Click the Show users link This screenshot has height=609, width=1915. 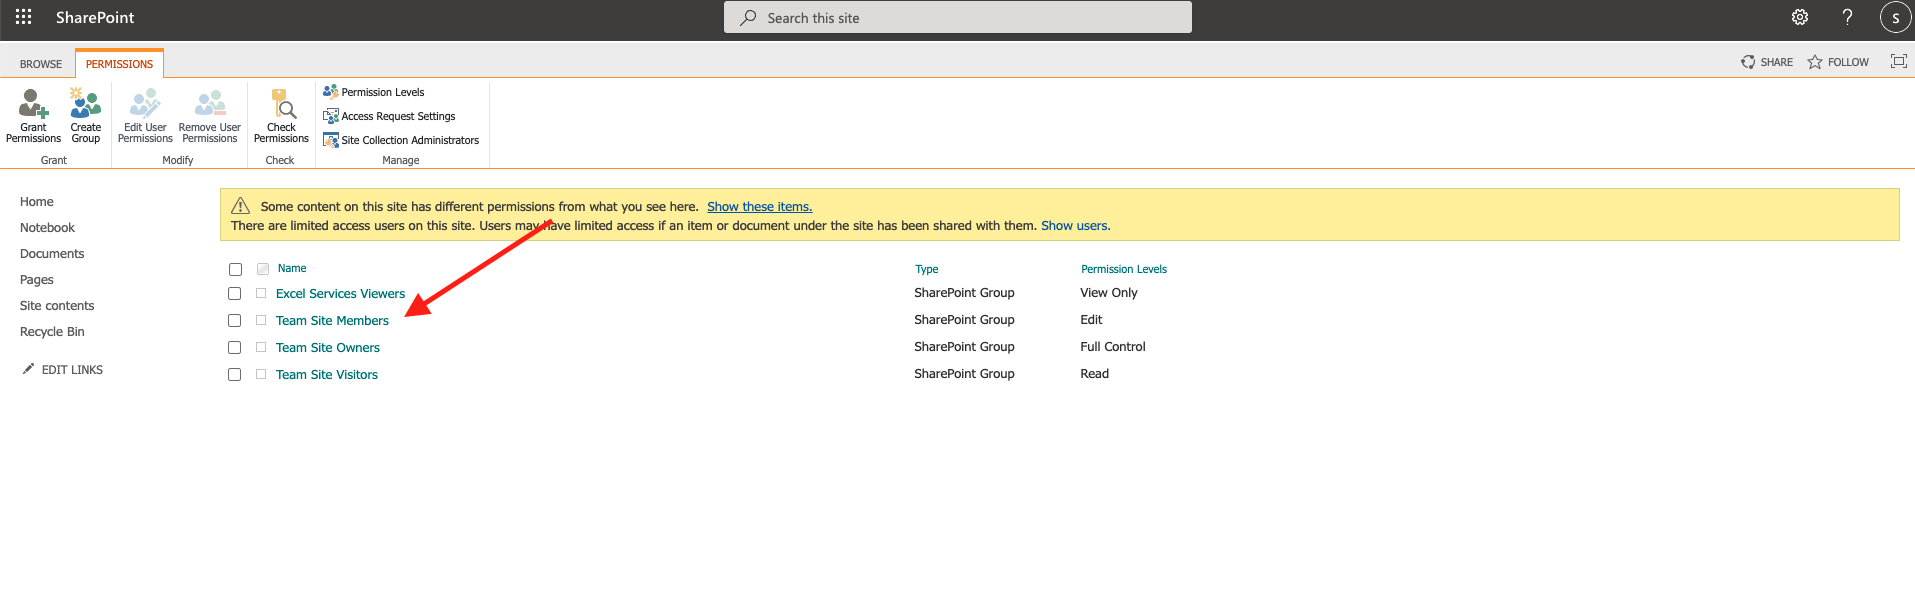(1074, 226)
